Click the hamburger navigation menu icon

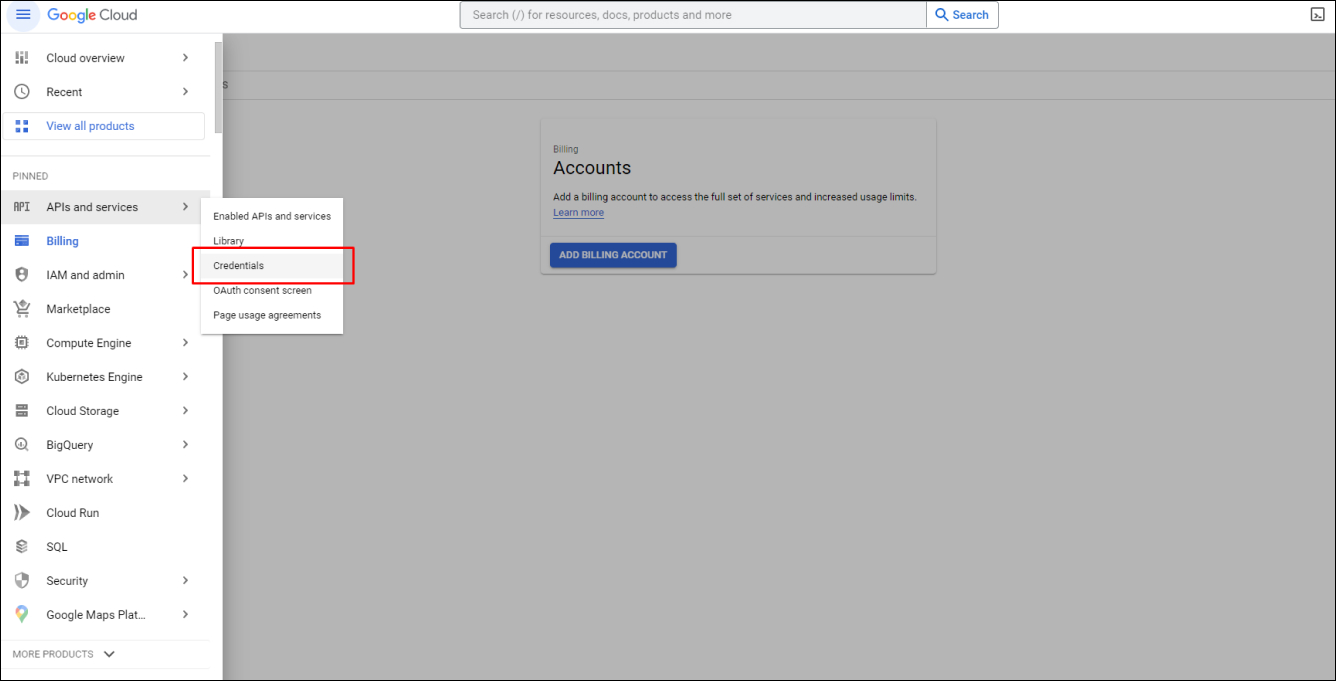click(x=23, y=15)
